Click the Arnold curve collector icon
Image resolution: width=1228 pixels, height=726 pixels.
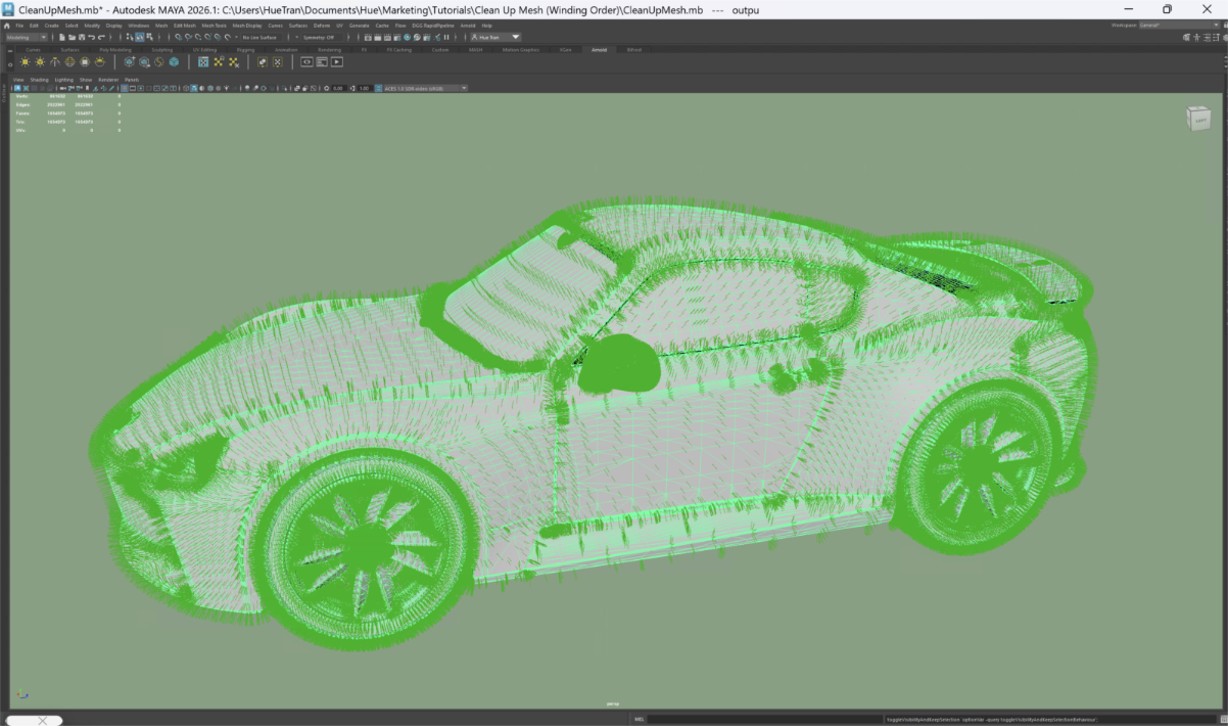[159, 62]
